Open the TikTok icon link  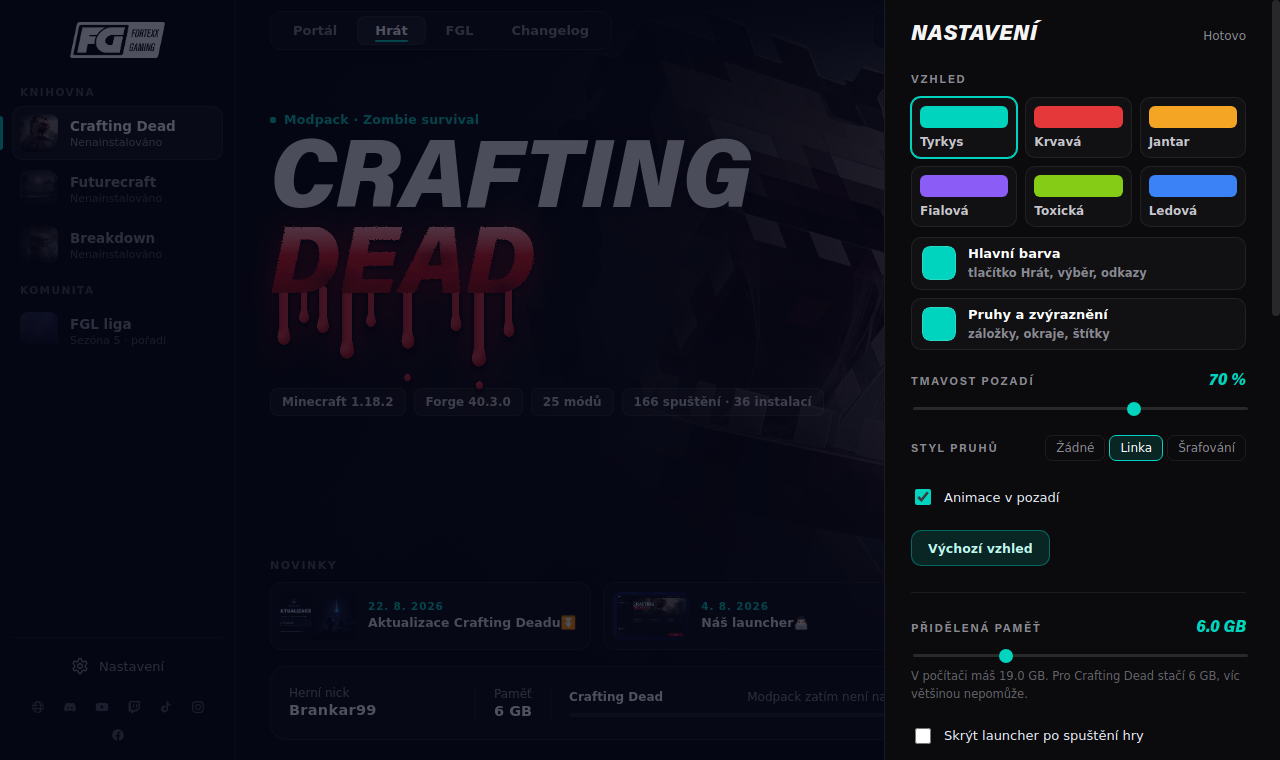tap(166, 707)
